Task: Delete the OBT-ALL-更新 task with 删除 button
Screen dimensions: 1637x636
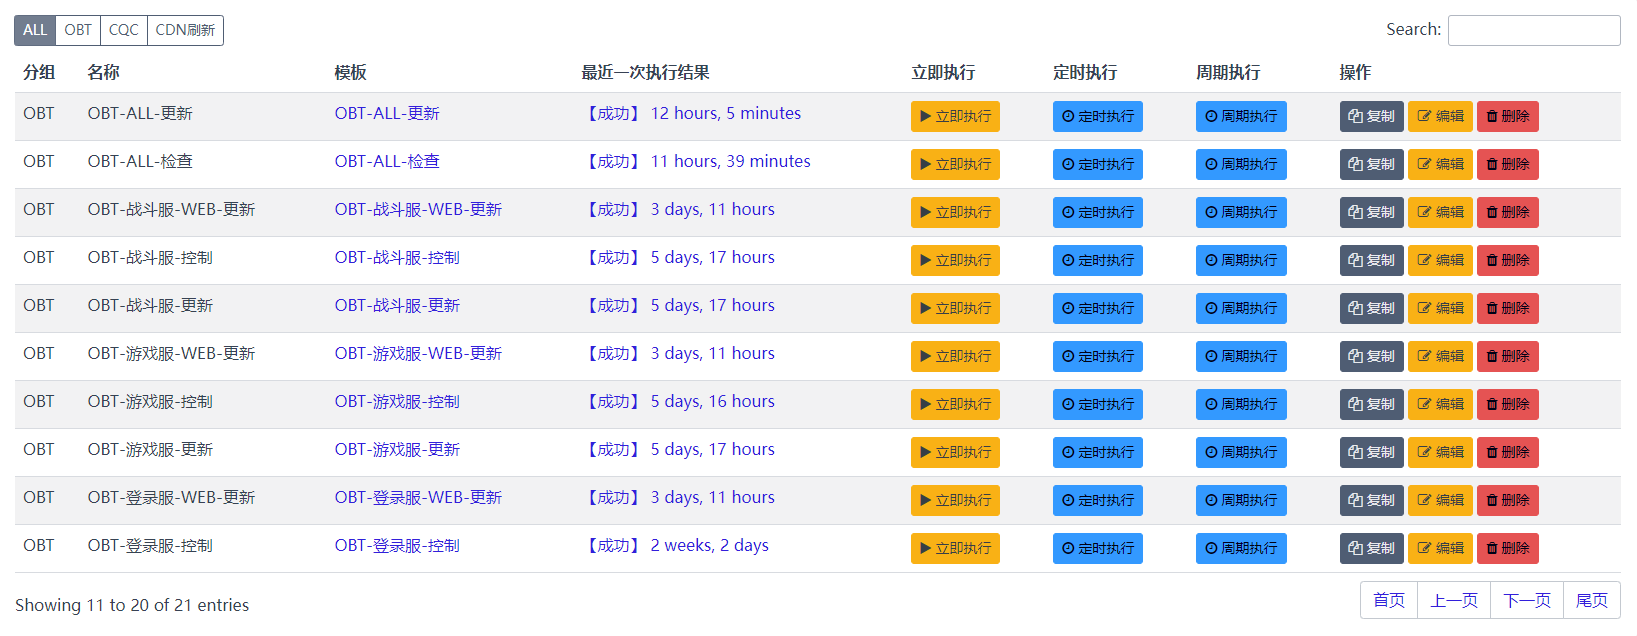Action: click(1508, 116)
